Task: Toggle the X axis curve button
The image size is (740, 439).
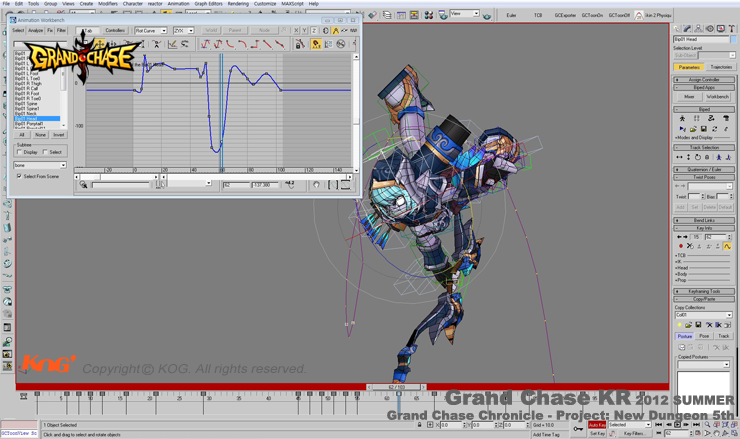Action: coord(297,31)
